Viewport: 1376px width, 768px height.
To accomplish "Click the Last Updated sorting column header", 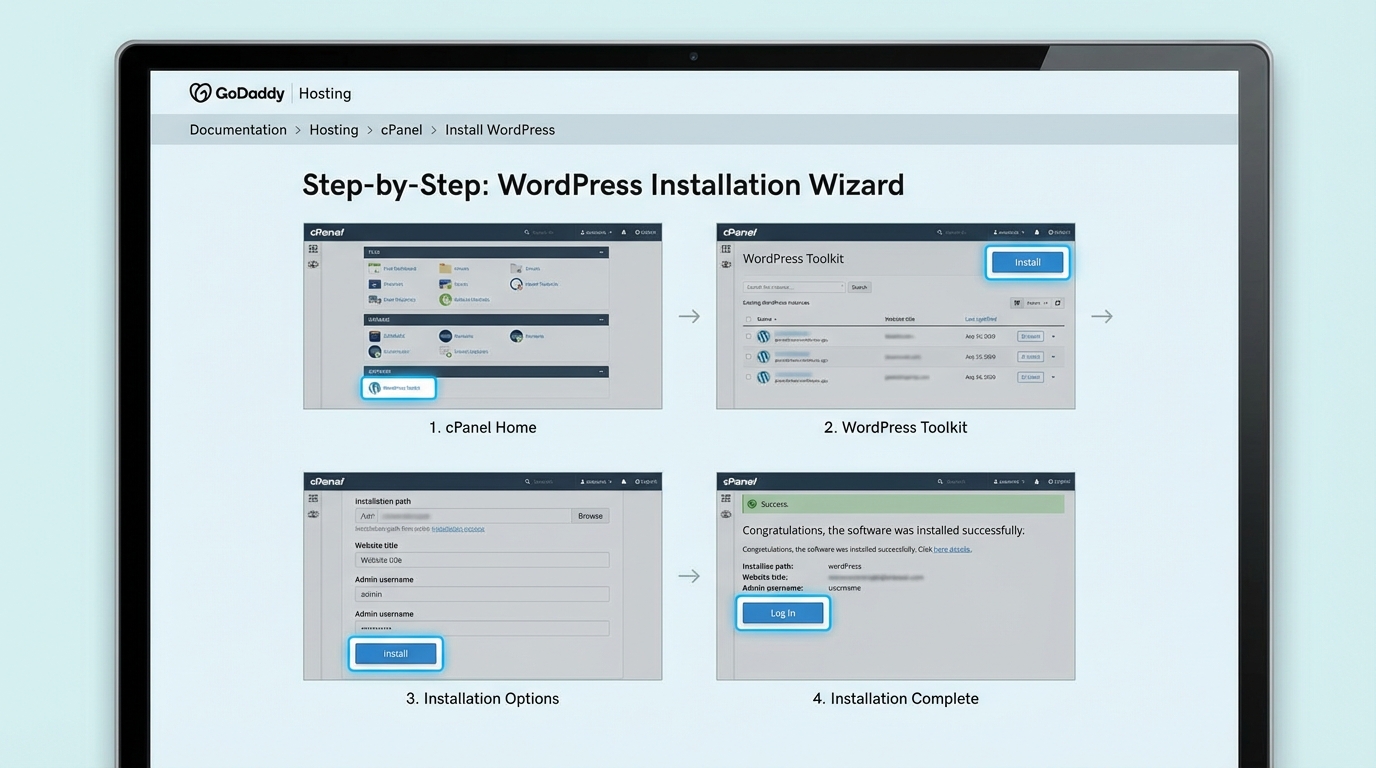I will (980, 319).
